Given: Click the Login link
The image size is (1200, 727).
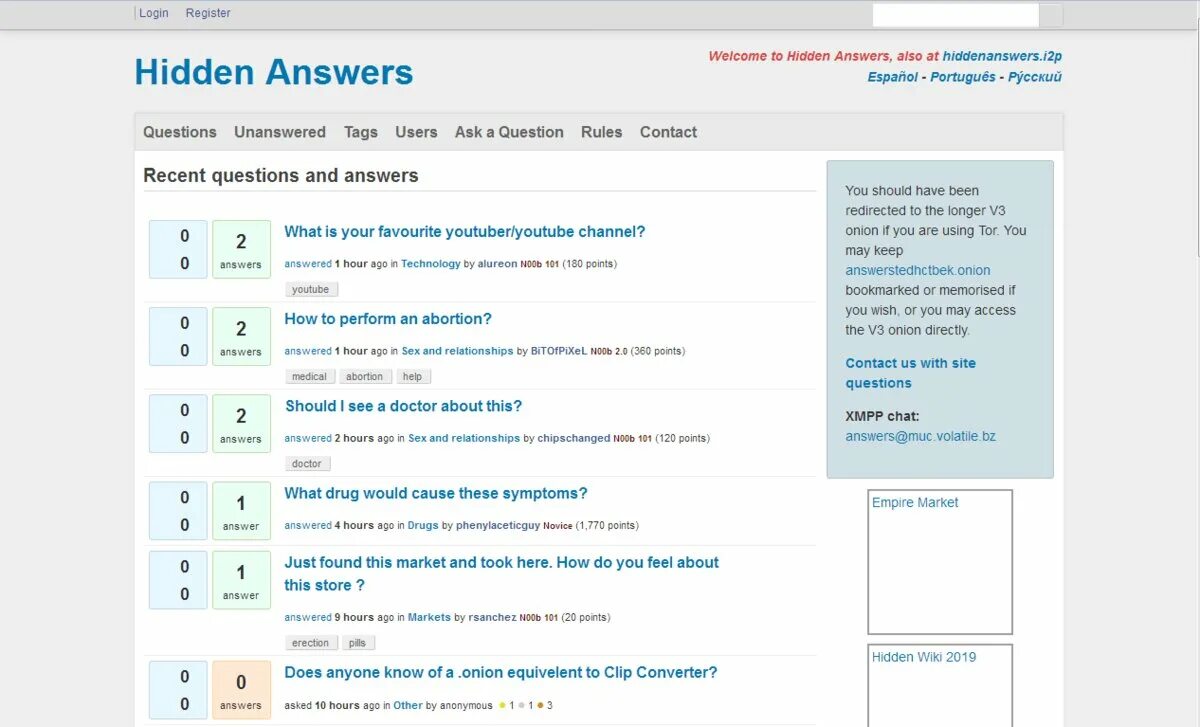Looking at the screenshot, I should point(153,13).
